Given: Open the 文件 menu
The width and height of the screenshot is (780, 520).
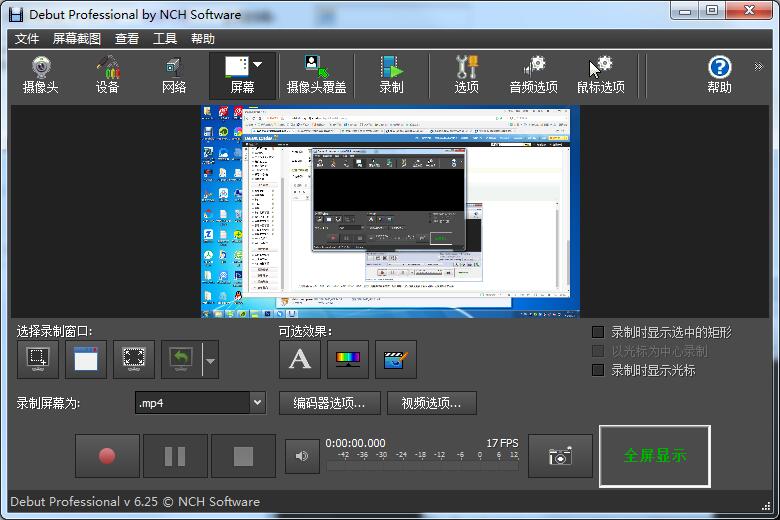Looking at the screenshot, I should [x=27, y=39].
